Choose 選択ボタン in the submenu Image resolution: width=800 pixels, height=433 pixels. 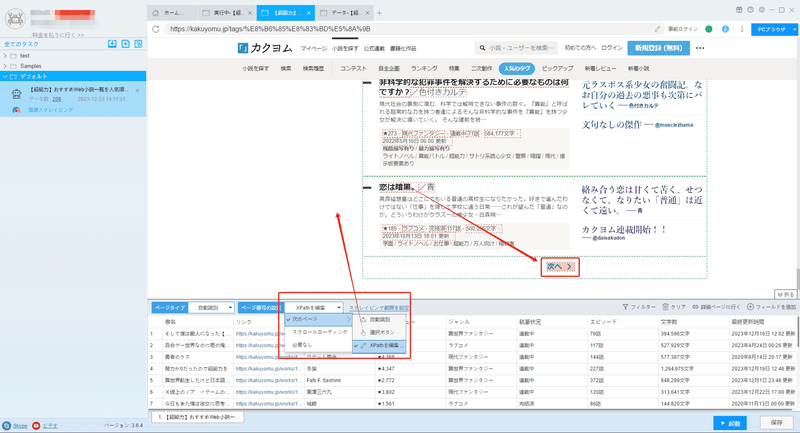[x=380, y=333]
